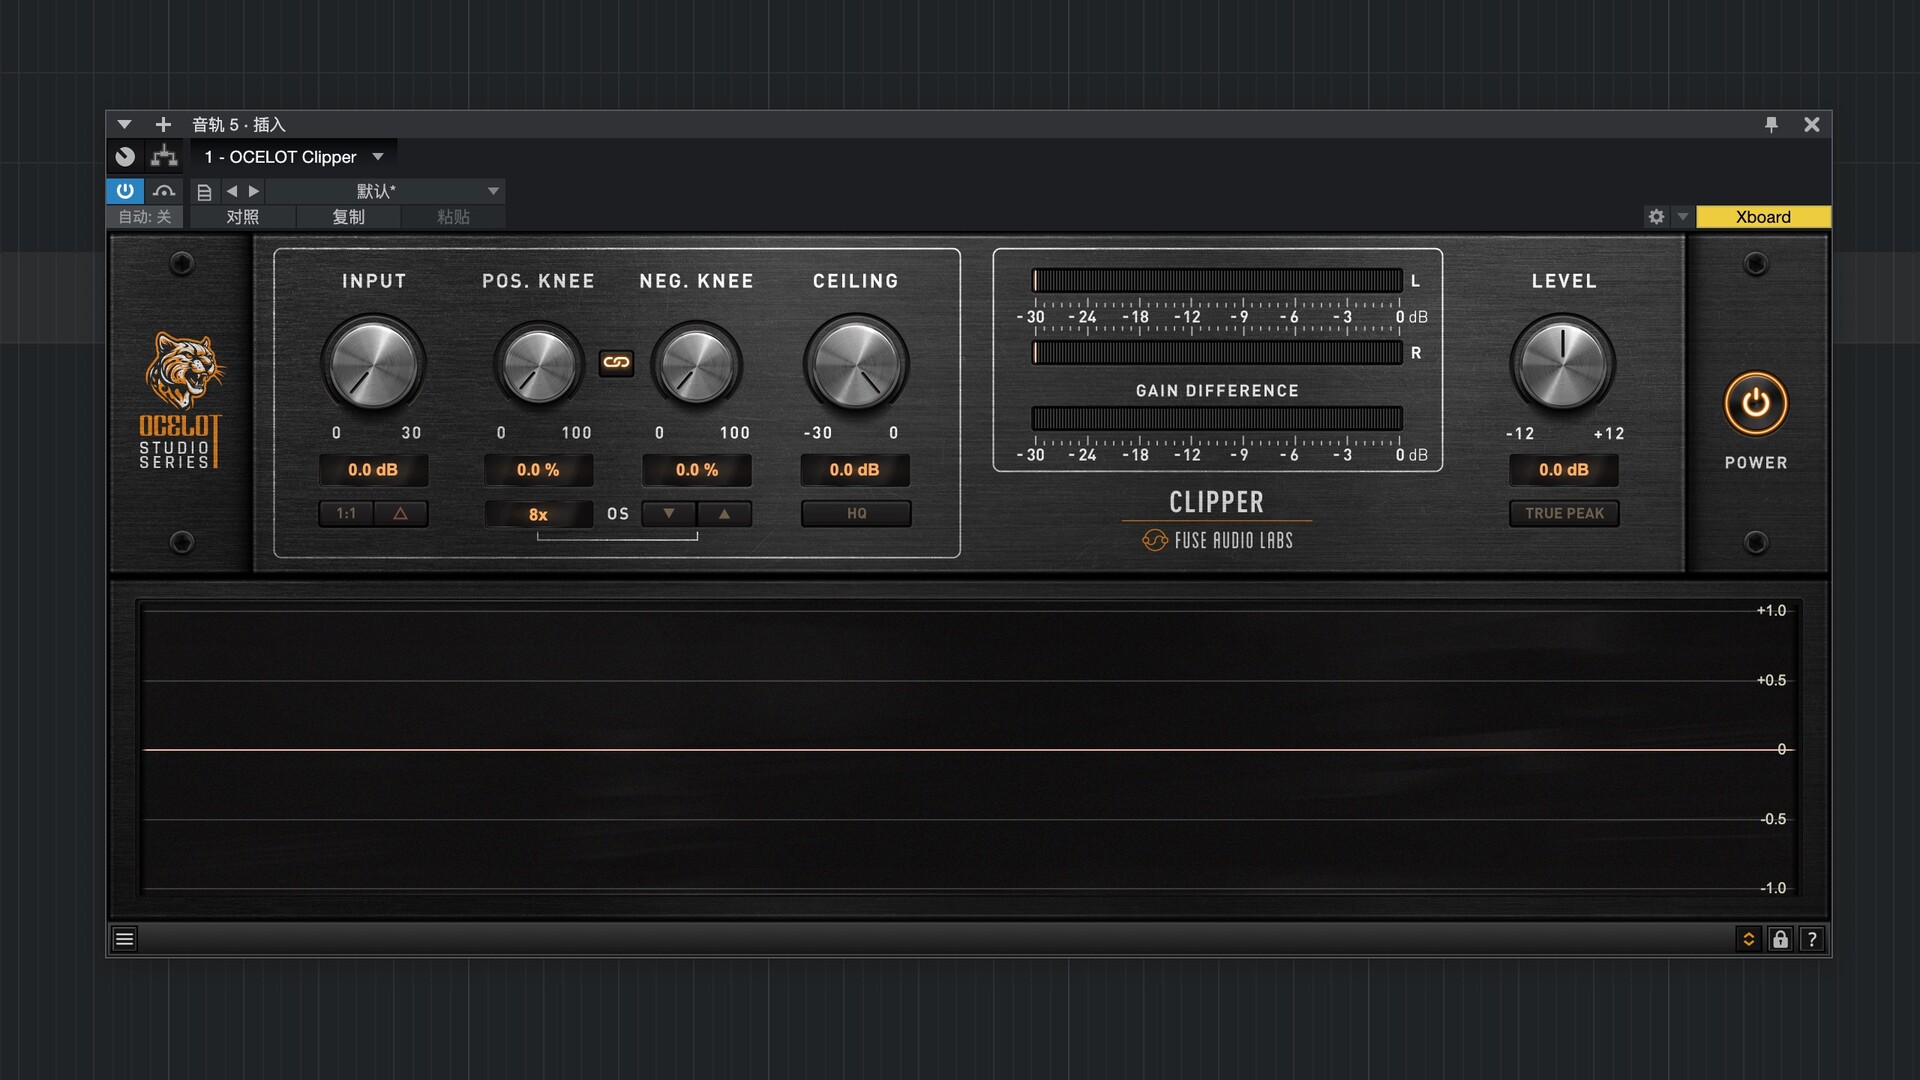
Task: Toggle the knee link chain icon
Action: (616, 362)
